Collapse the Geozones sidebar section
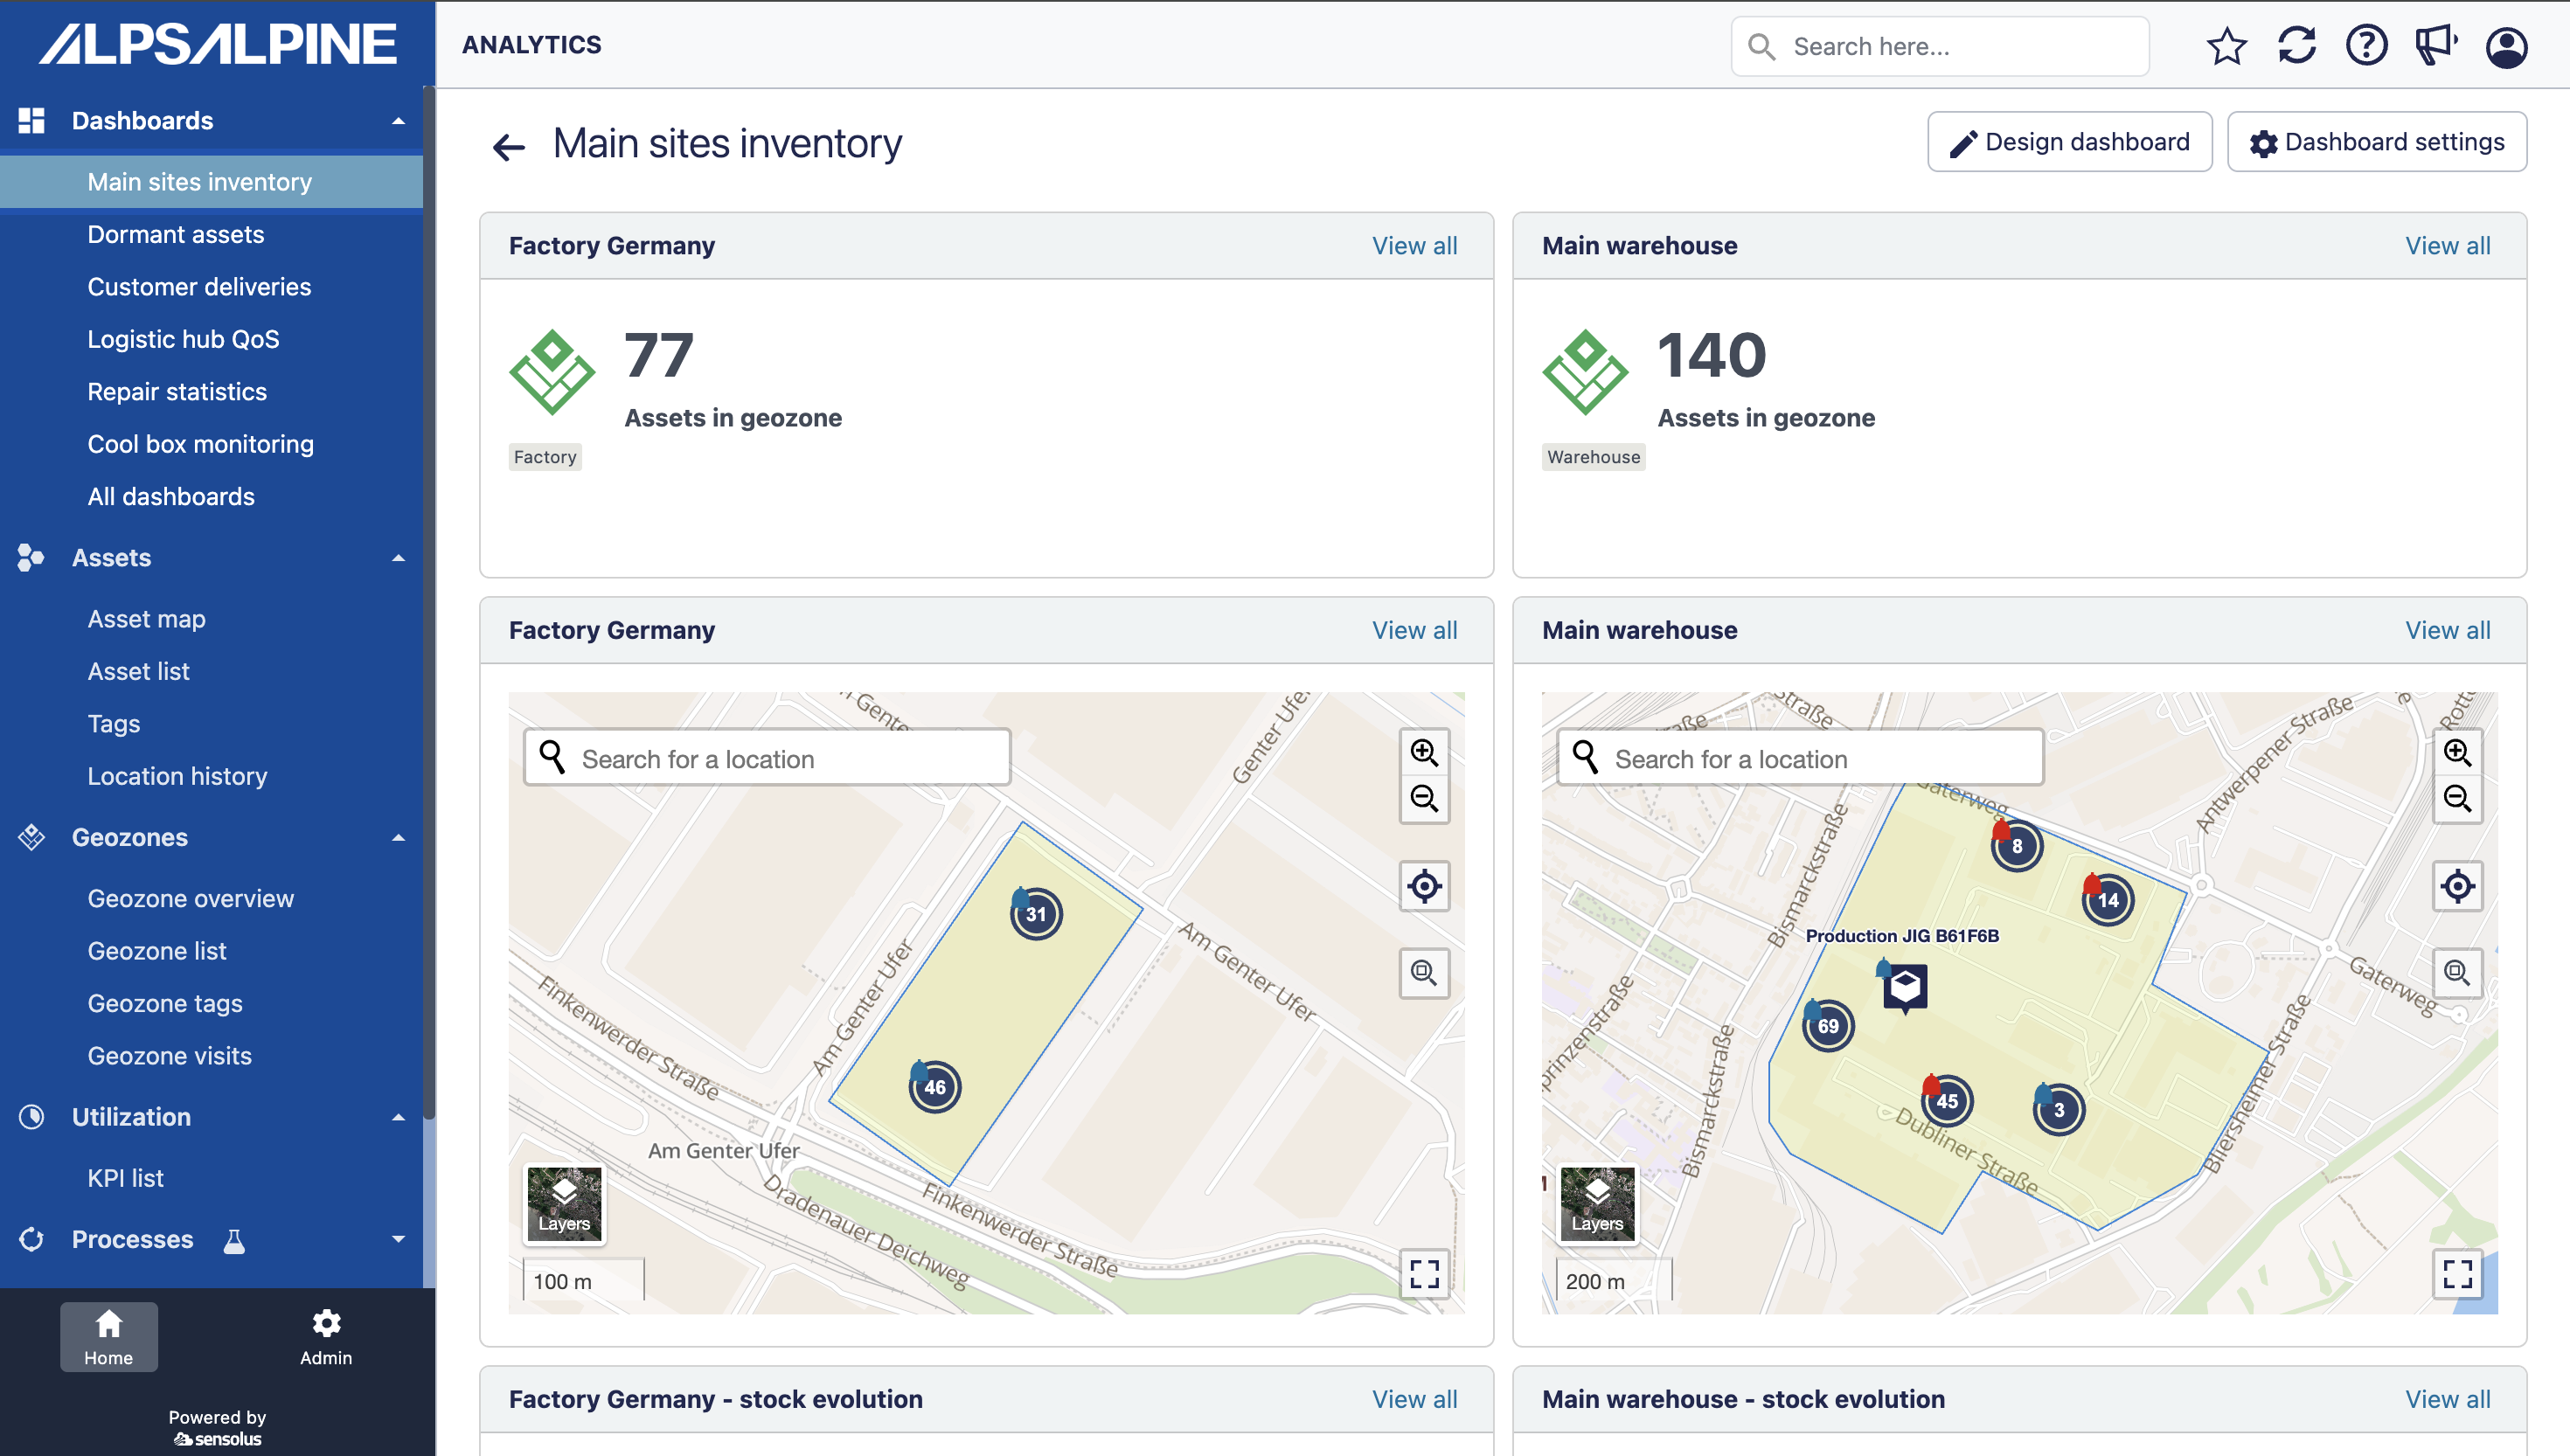 [398, 838]
